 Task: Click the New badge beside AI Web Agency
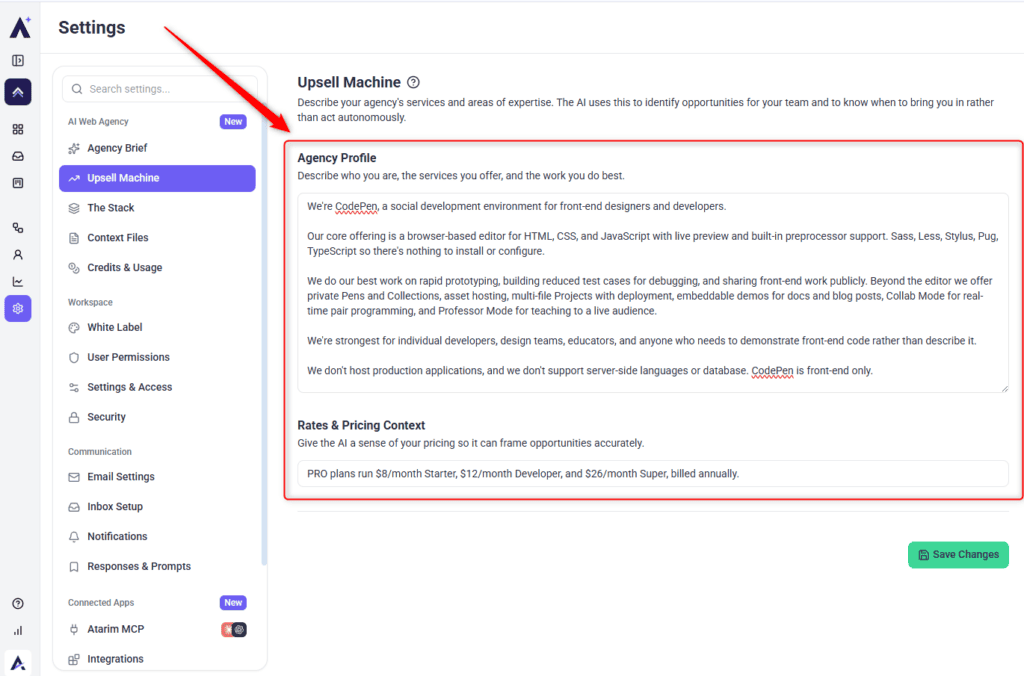233,121
